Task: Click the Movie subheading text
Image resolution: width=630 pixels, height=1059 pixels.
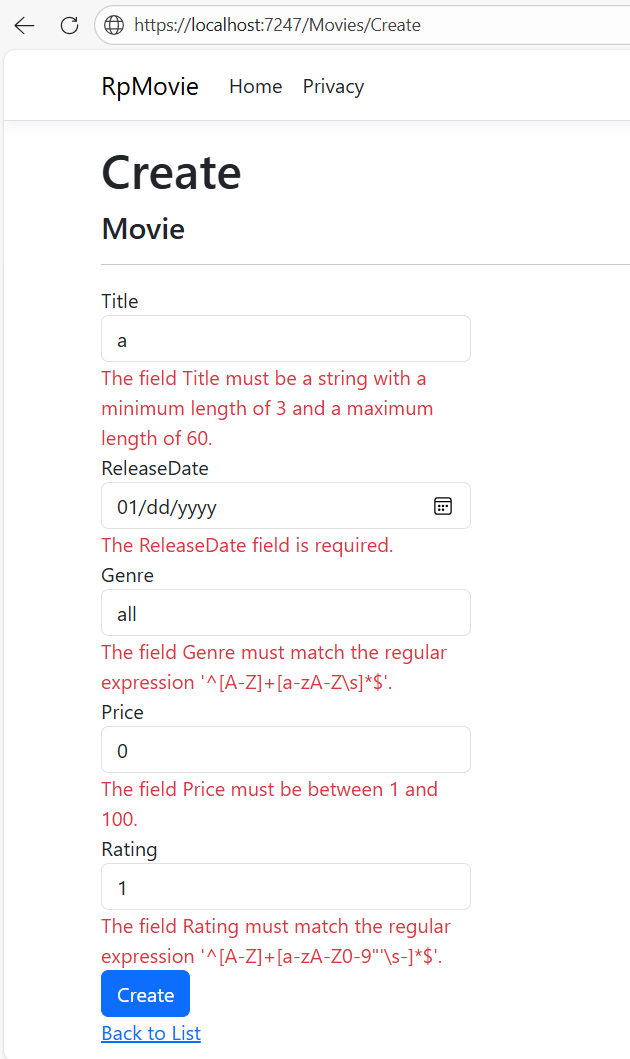Action: (x=142, y=229)
